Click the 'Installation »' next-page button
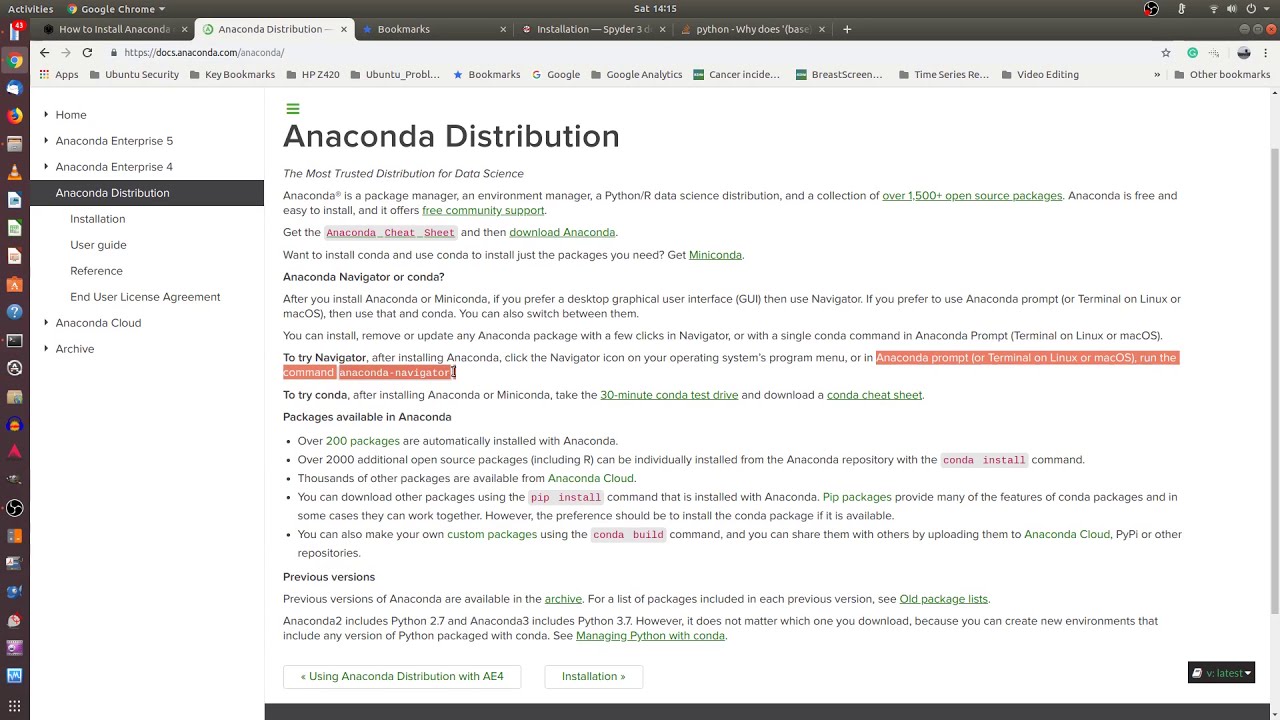Image resolution: width=1280 pixels, height=720 pixels. tap(594, 677)
